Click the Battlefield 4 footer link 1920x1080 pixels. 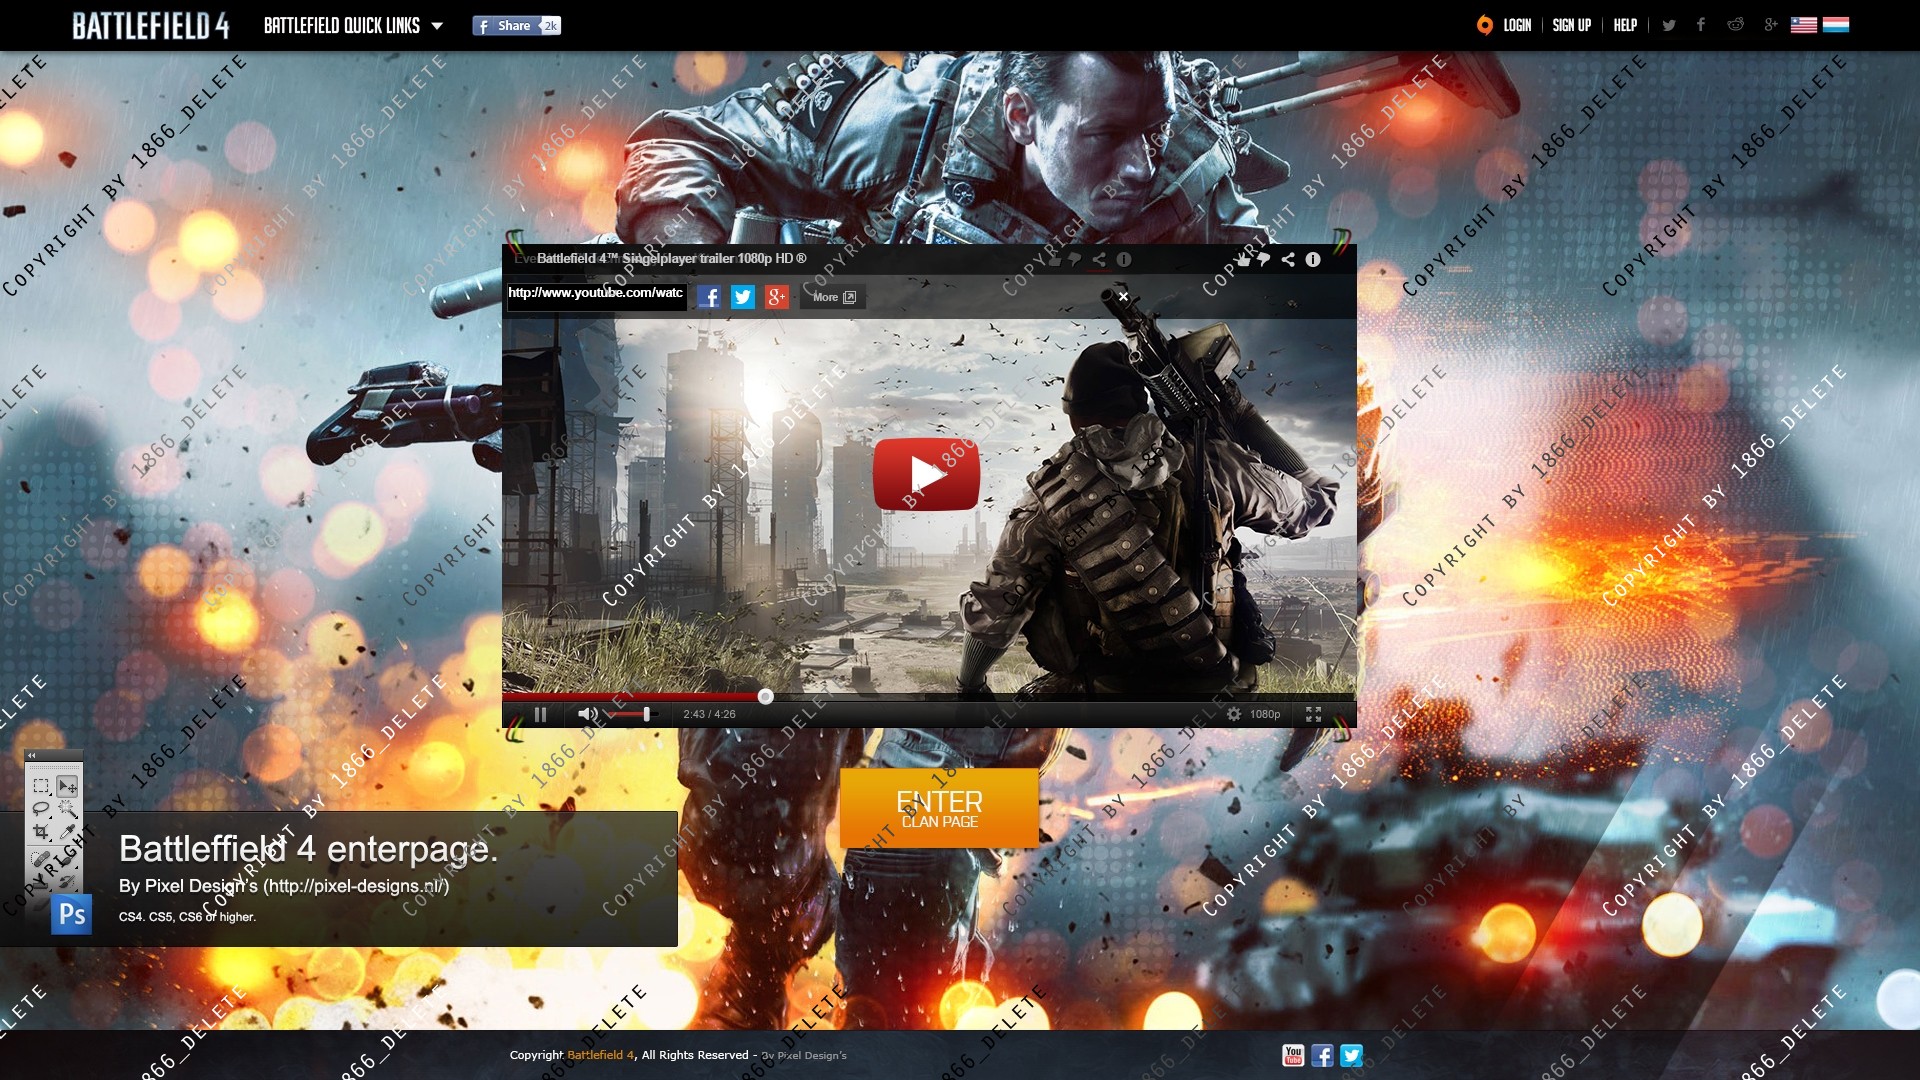click(x=600, y=1055)
